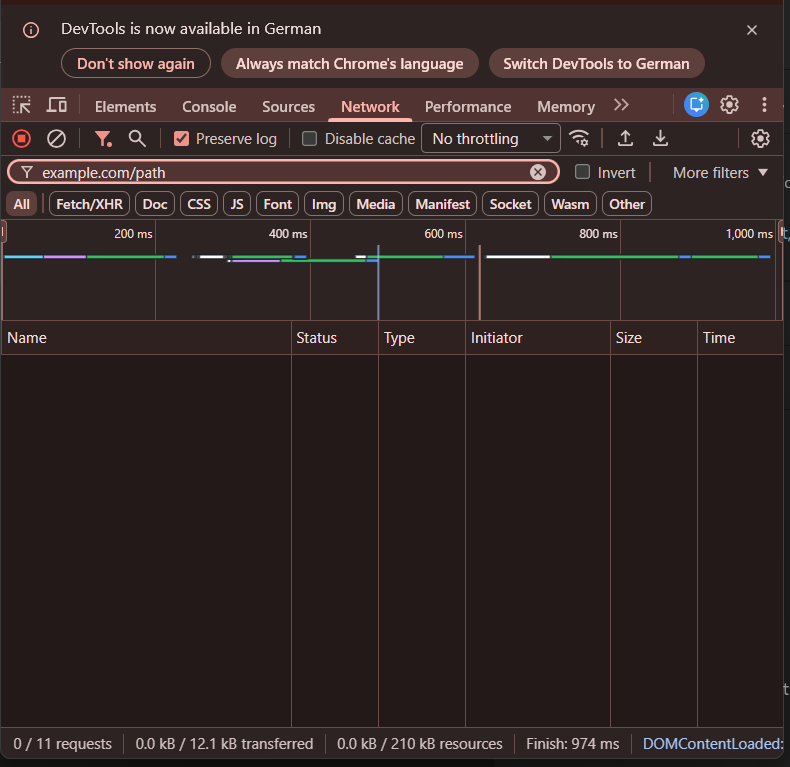
Task: Filter by Manifest requests
Action: click(442, 204)
